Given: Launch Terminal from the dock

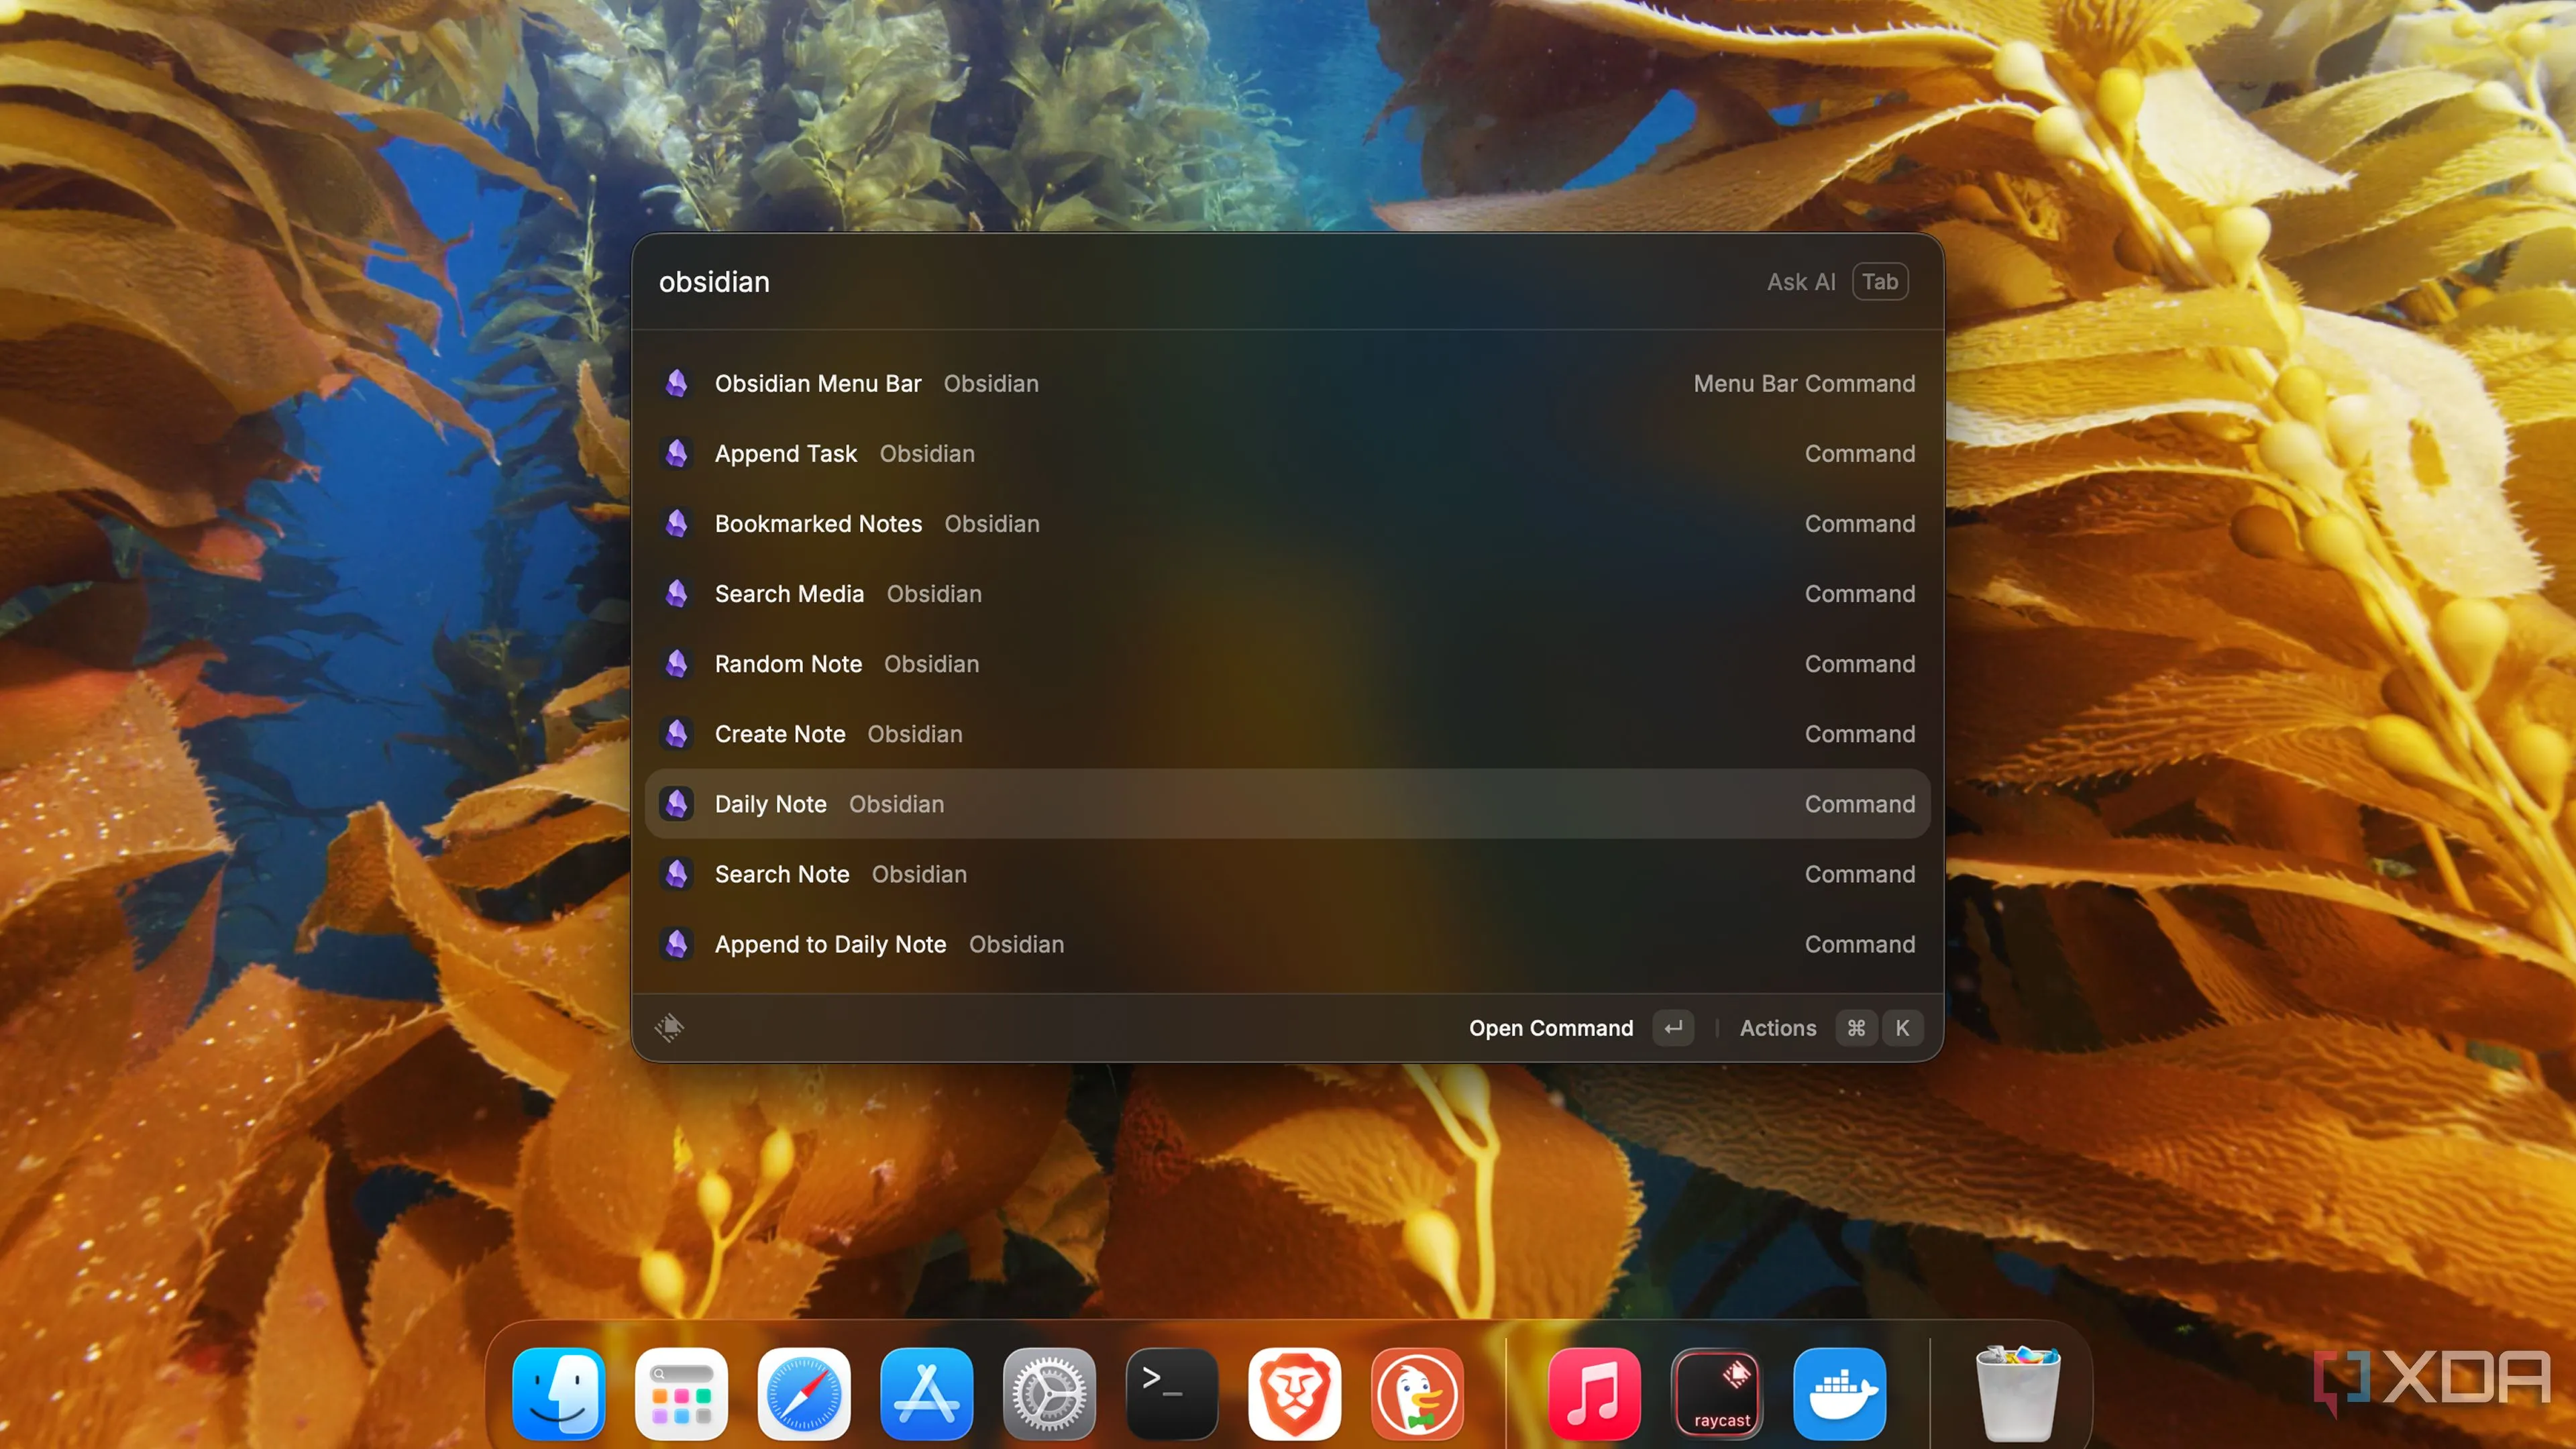Looking at the screenshot, I should tap(1171, 1393).
